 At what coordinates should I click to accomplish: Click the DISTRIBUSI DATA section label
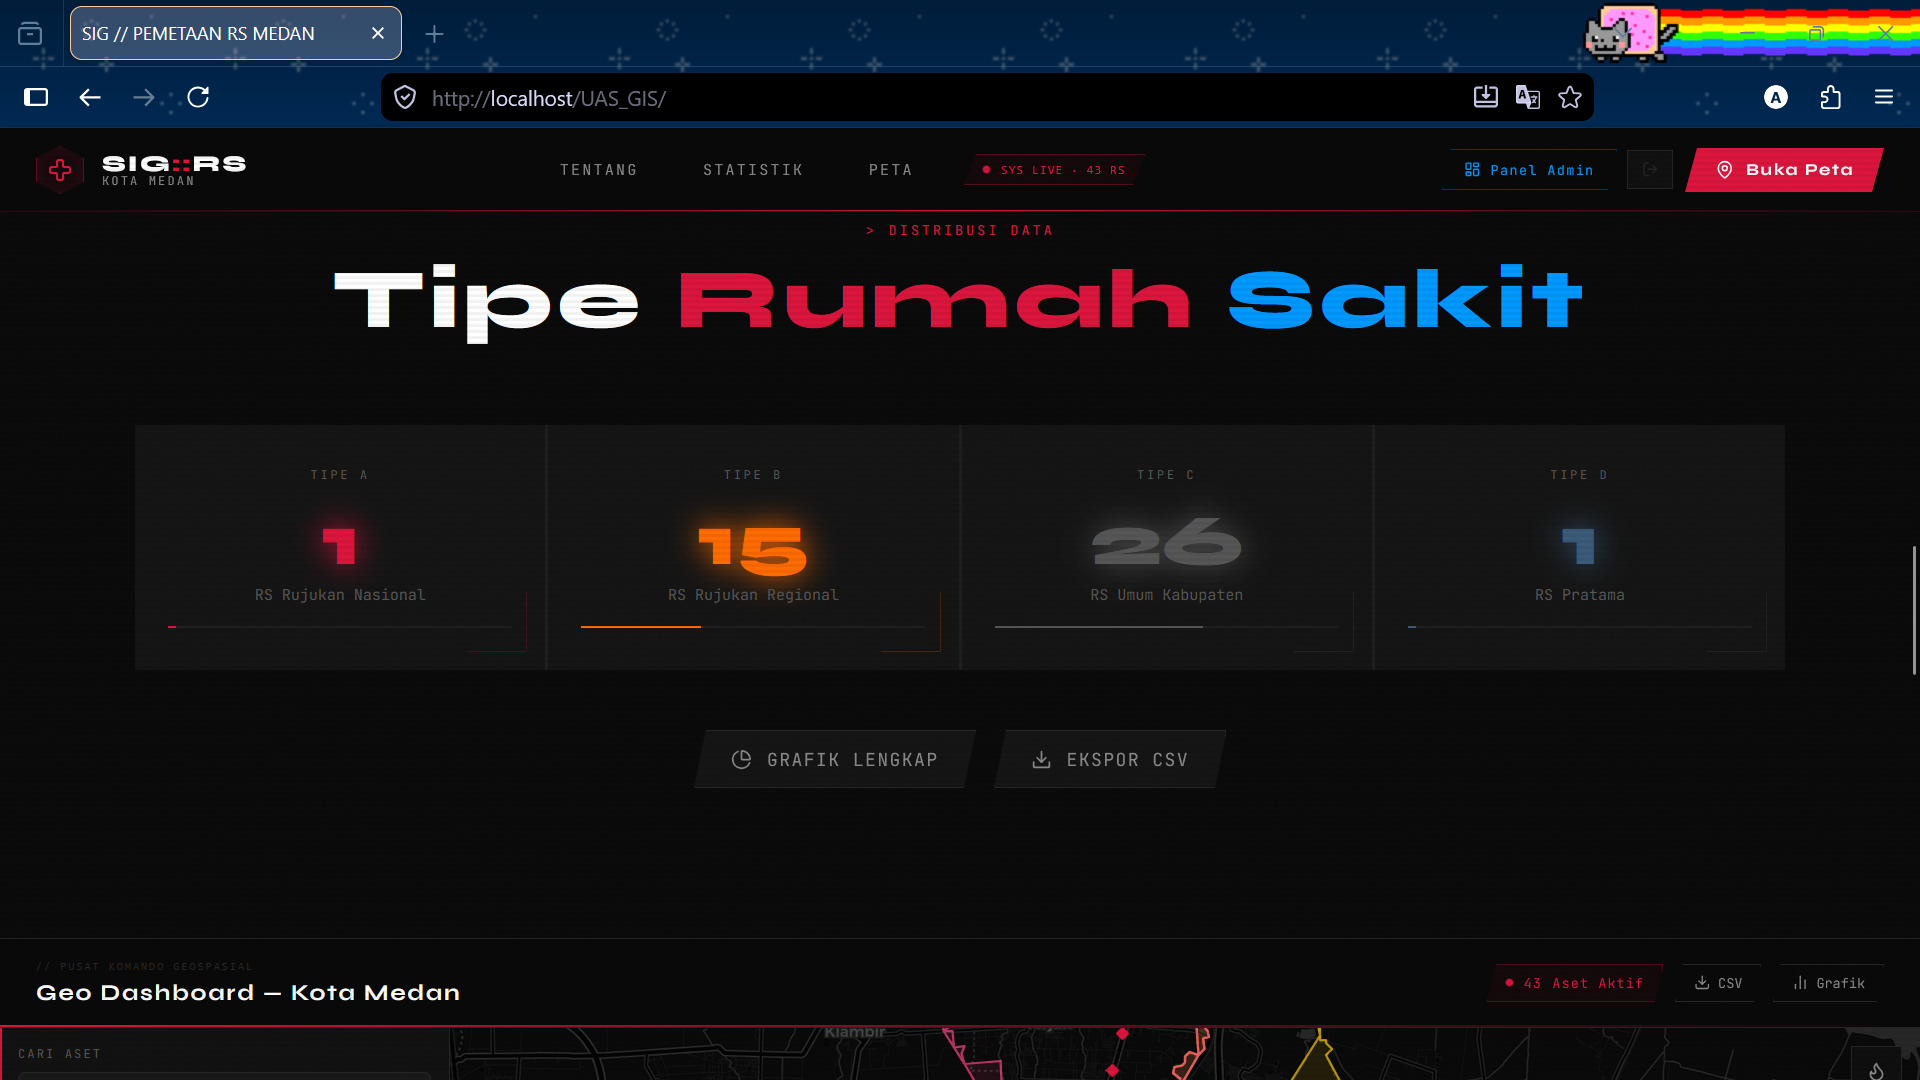(x=960, y=231)
